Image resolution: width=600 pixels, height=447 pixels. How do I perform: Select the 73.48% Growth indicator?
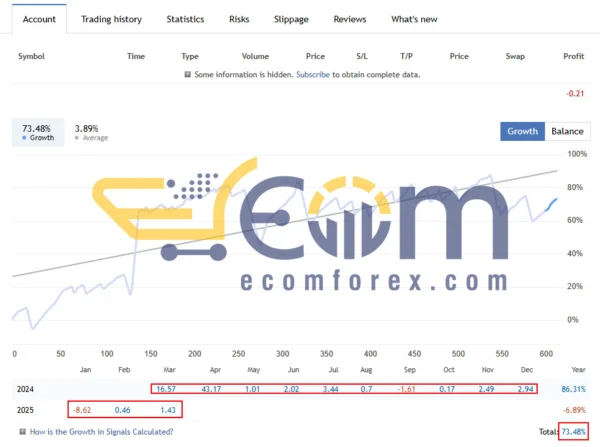[38, 132]
